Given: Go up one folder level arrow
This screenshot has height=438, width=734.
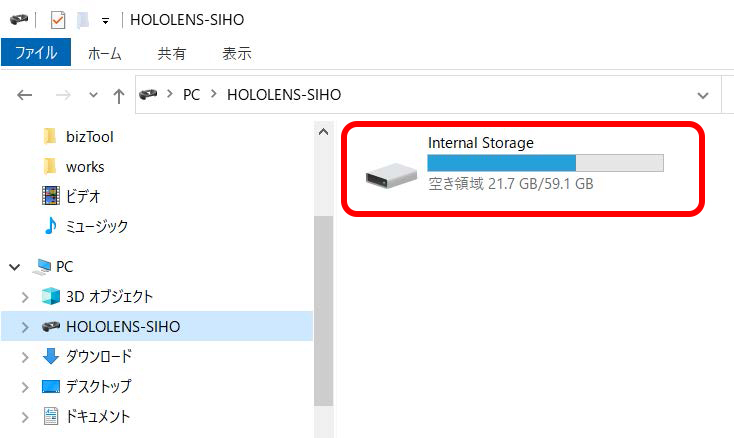Looking at the screenshot, I should tap(119, 95).
